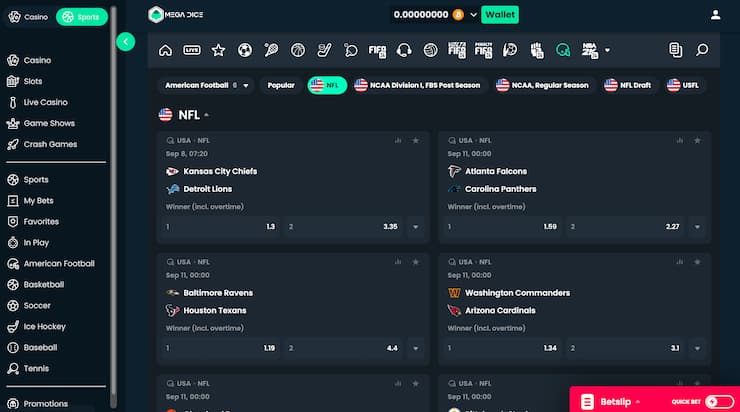The width and height of the screenshot is (740, 412).
Task: Select the basketball sport icon
Action: coord(297,50)
